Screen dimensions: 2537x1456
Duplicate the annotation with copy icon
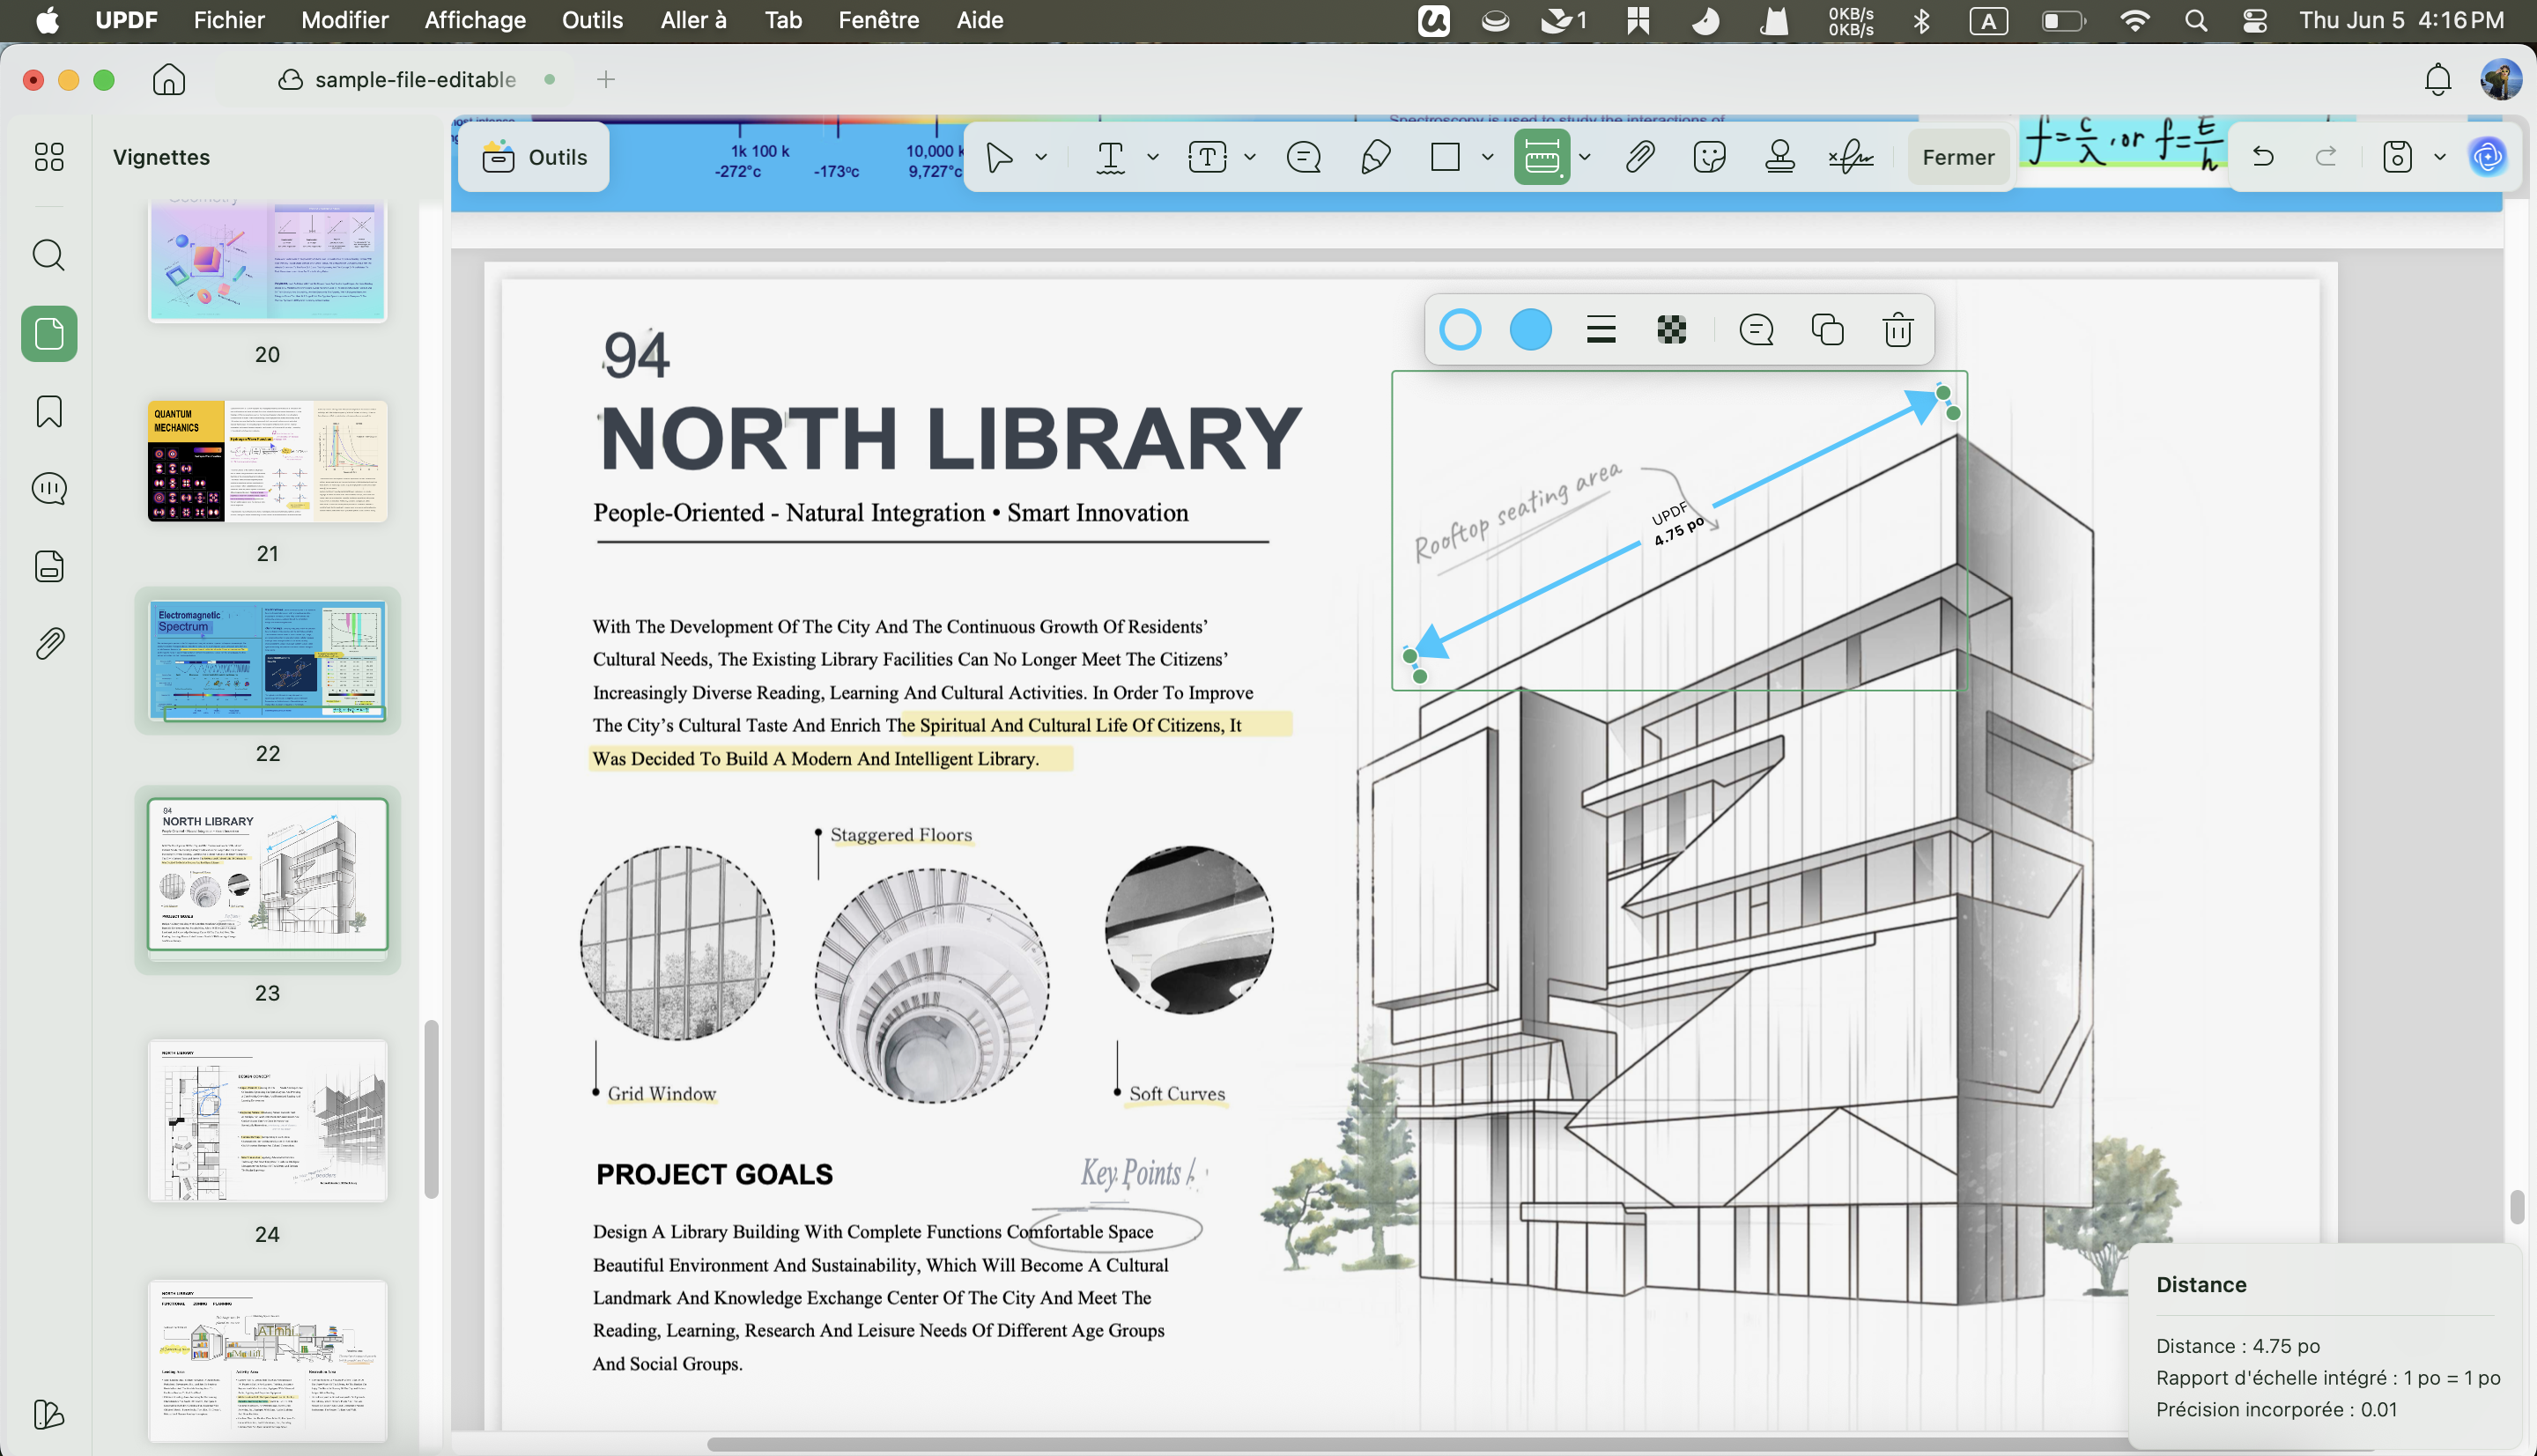point(1827,330)
